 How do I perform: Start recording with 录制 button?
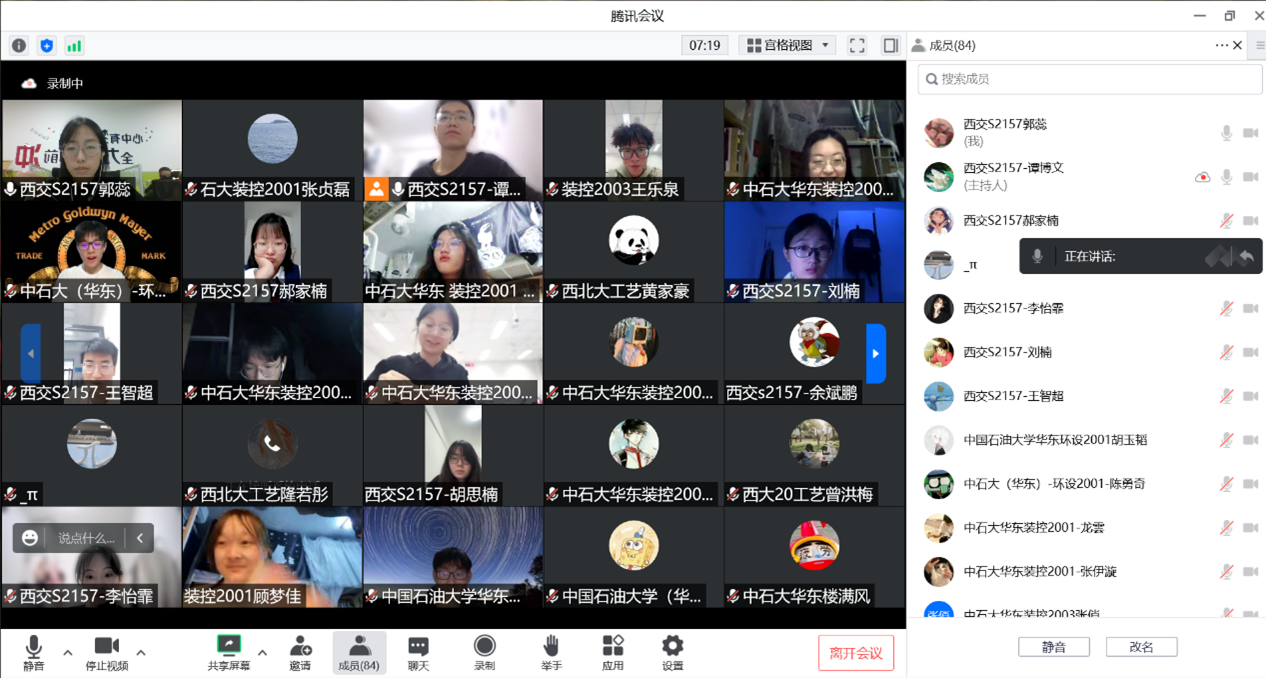pyautogui.click(x=484, y=653)
